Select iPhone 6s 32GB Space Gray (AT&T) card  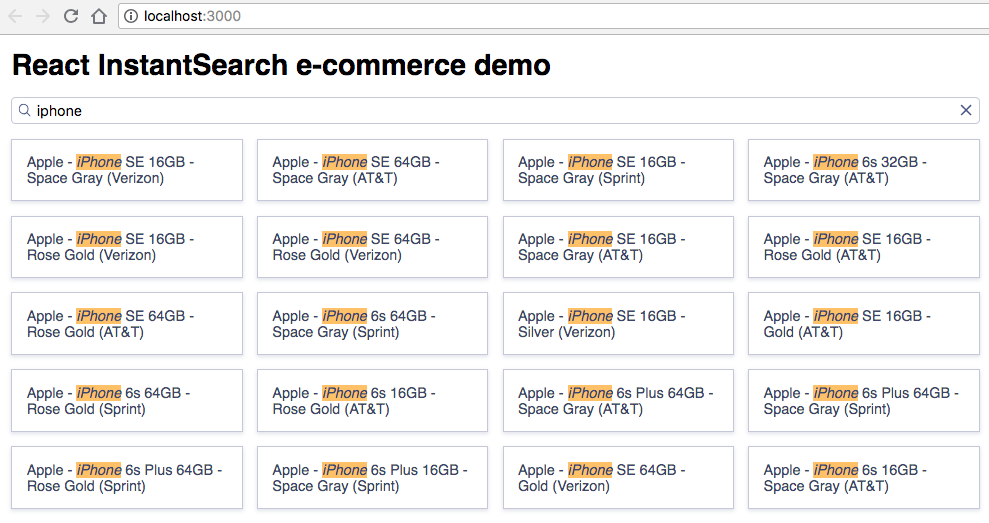863,170
